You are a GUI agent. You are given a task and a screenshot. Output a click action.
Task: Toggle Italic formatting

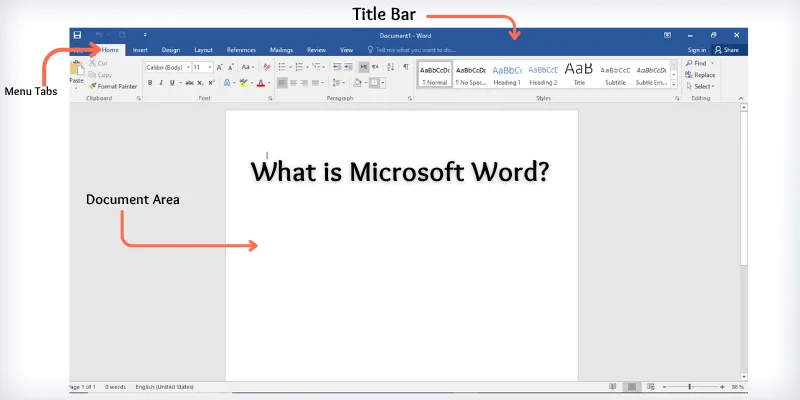tap(161, 83)
